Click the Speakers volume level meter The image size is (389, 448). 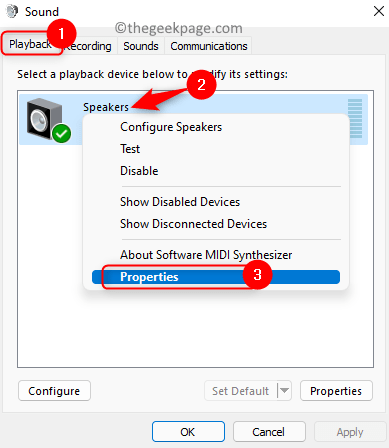tap(355, 118)
